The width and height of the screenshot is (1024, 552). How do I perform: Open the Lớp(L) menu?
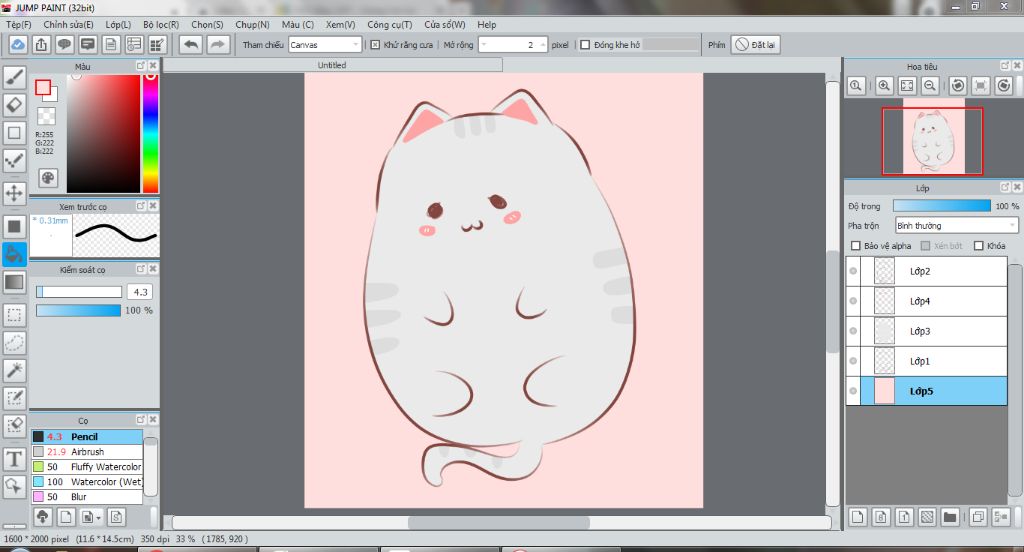point(118,24)
